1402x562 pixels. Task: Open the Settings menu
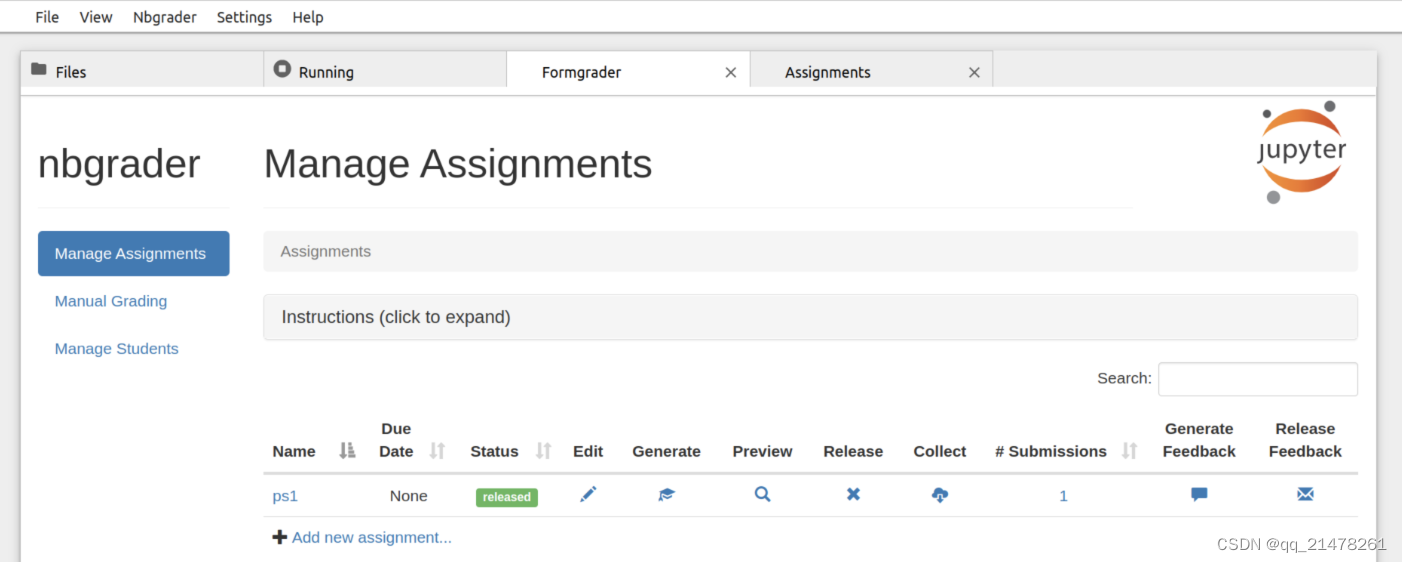pyautogui.click(x=244, y=17)
